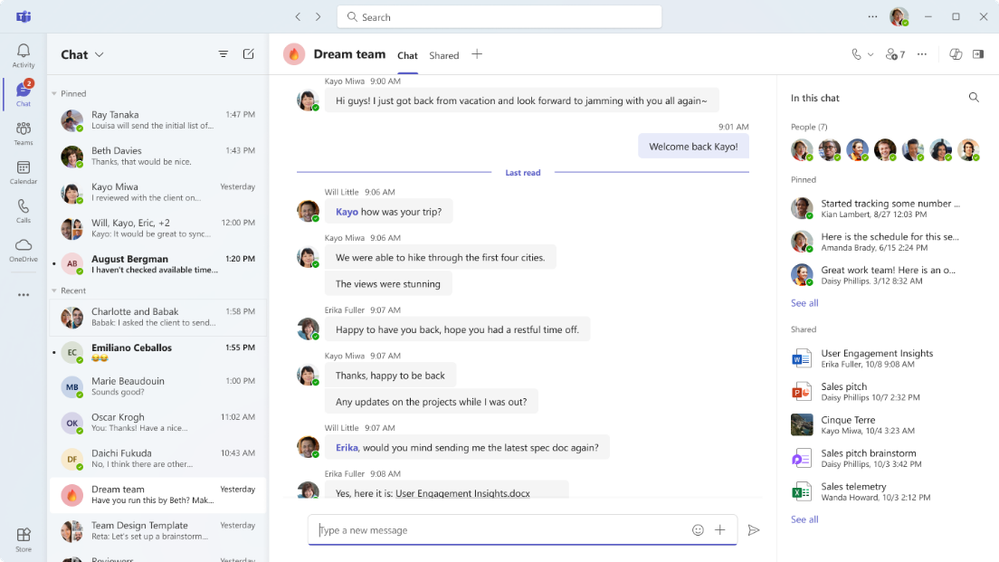This screenshot has height=562, width=999.
Task: Open more chat options ellipsis in header
Action: 922,55
